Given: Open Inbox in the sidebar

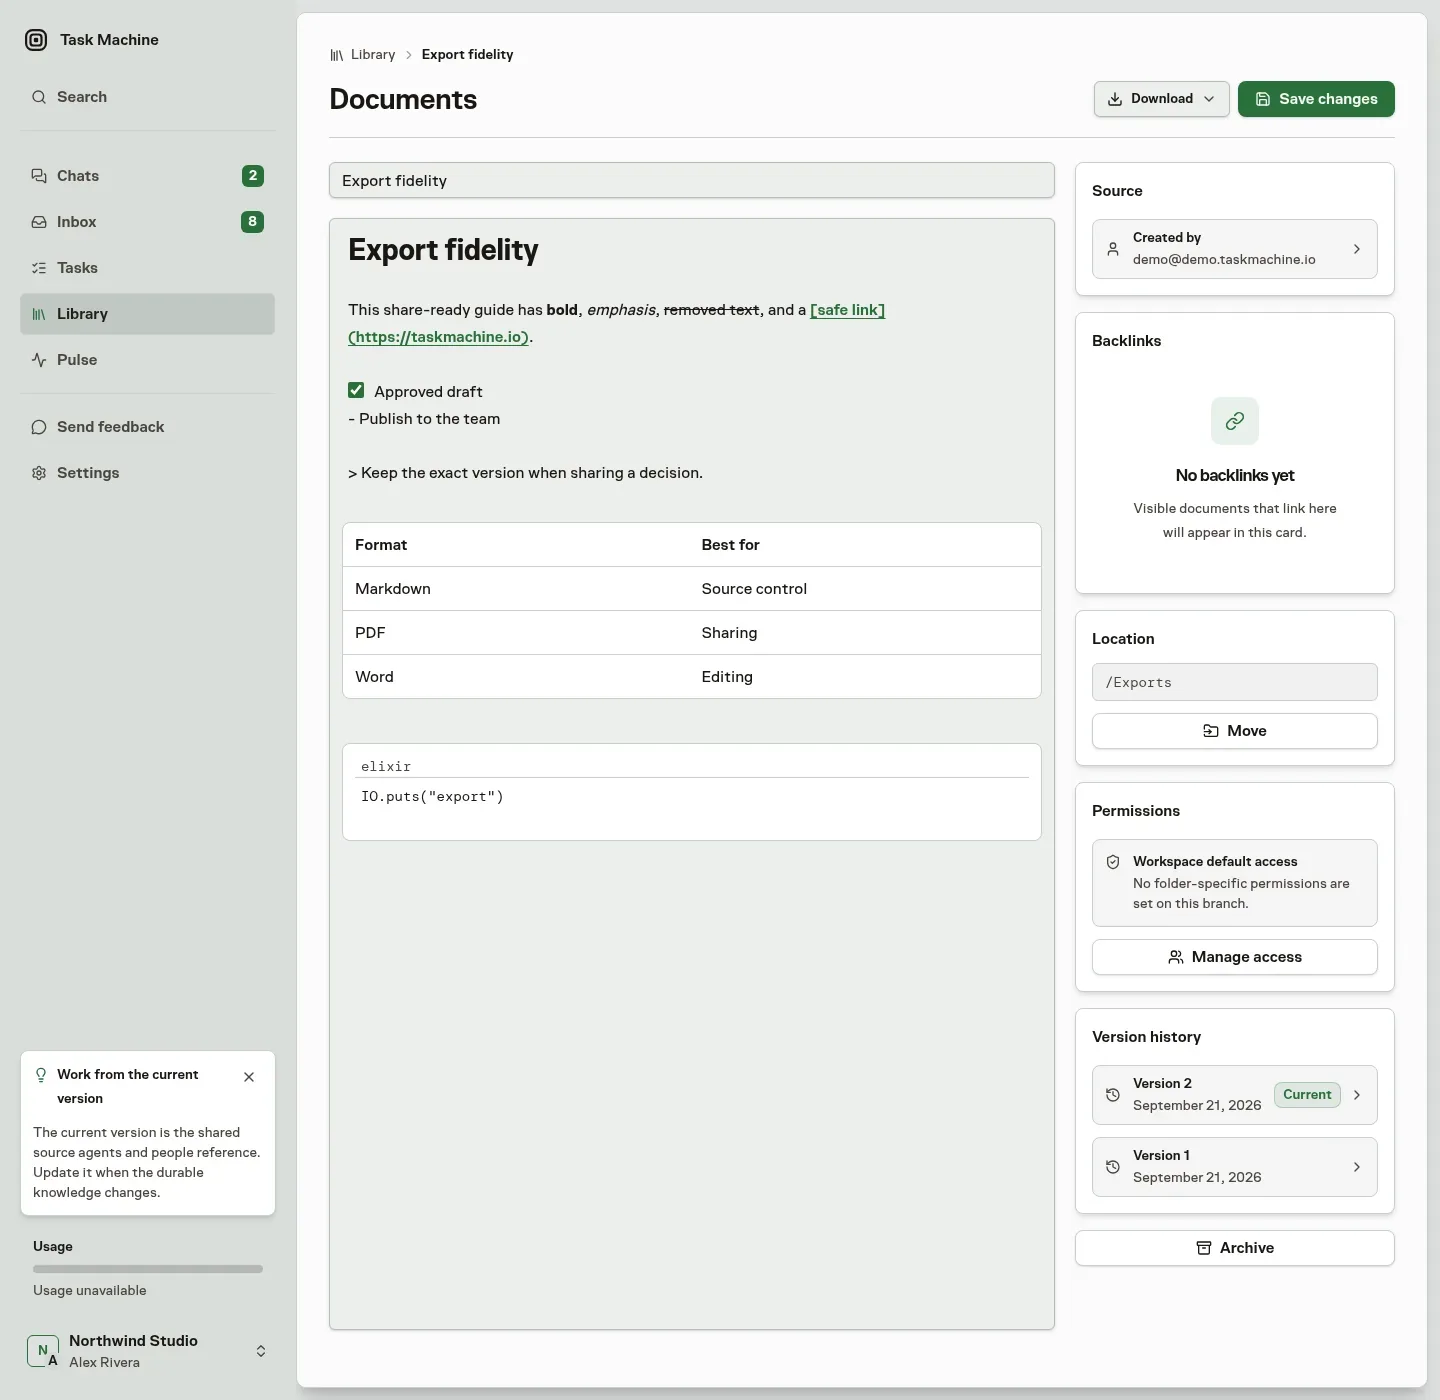Looking at the screenshot, I should [147, 222].
